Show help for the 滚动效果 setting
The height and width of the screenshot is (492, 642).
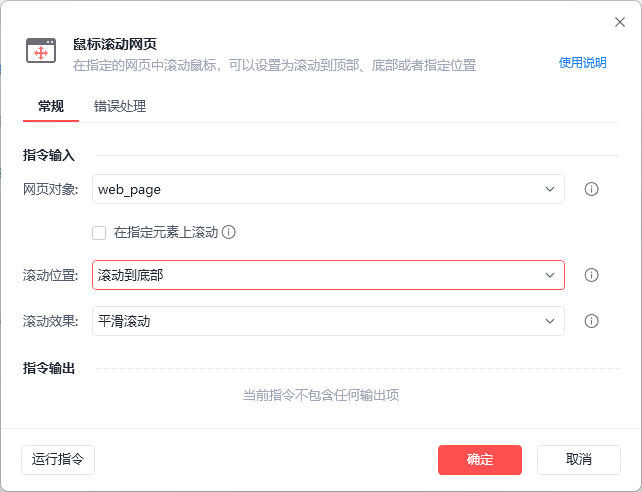pyautogui.click(x=591, y=321)
